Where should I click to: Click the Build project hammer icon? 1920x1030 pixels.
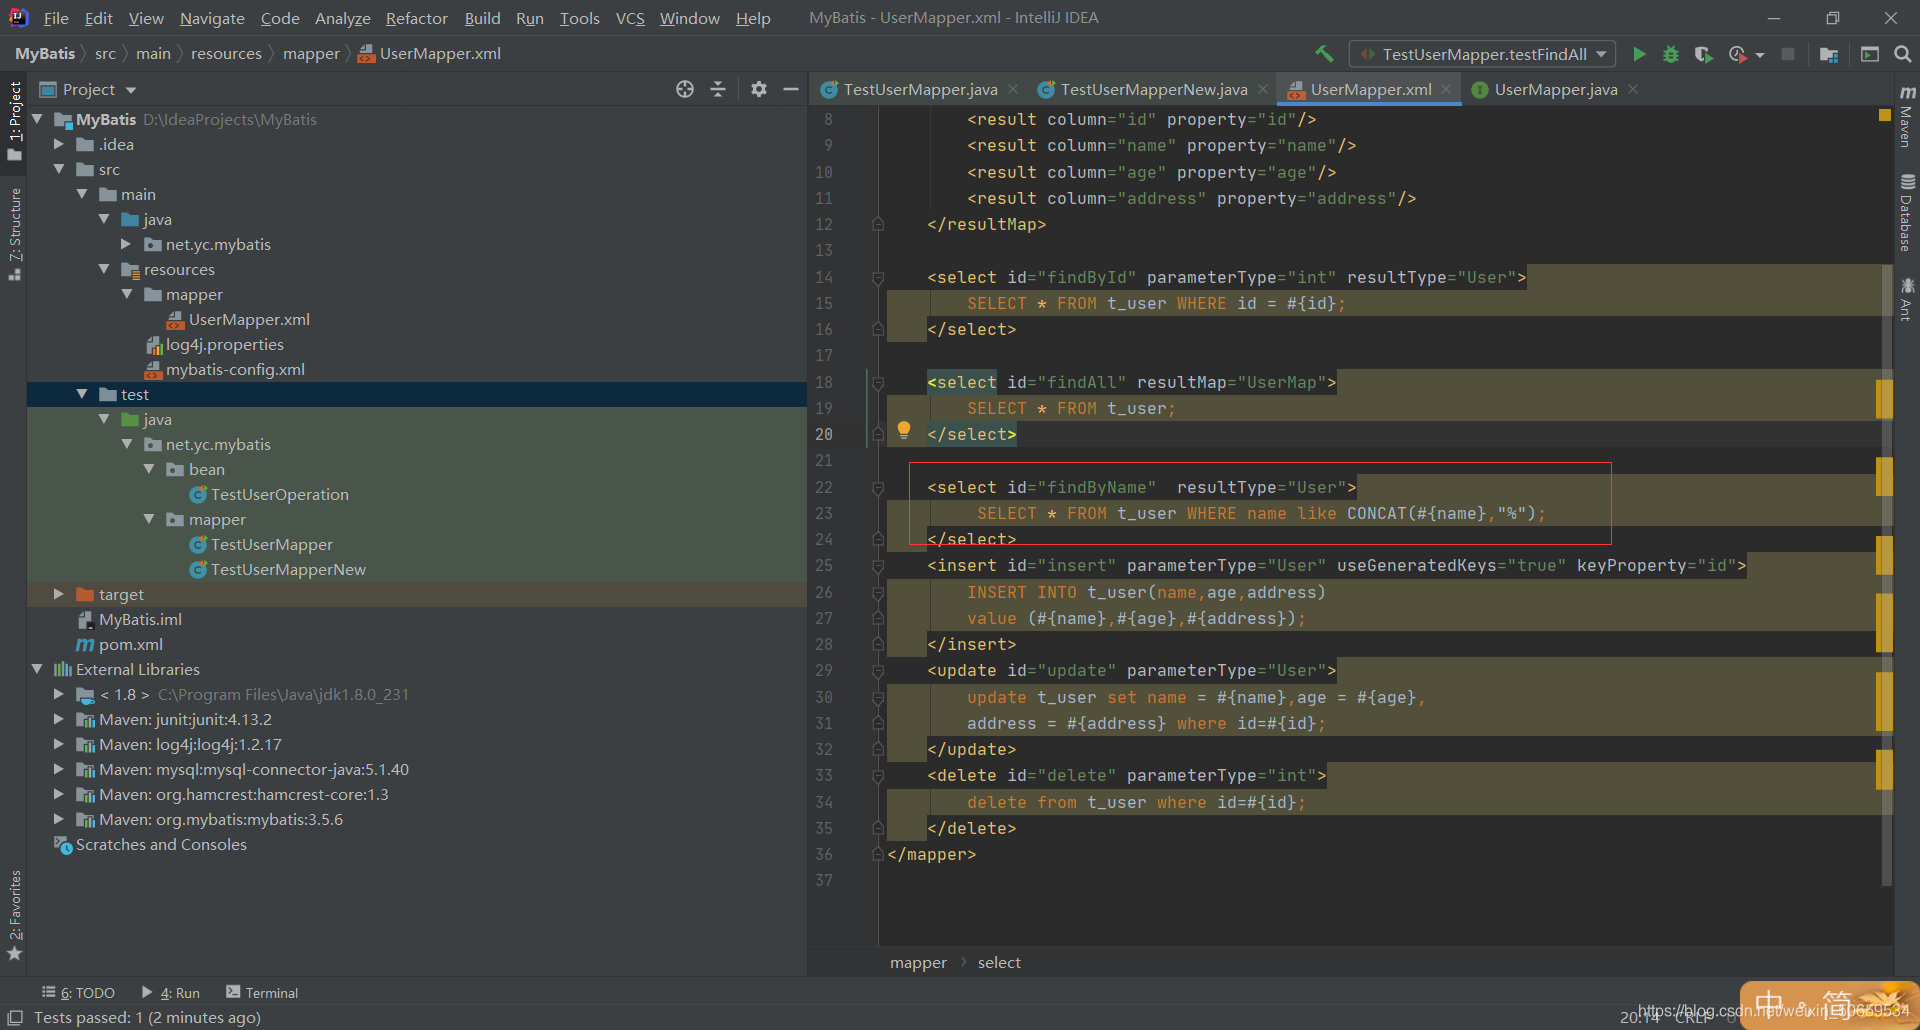coord(1324,54)
